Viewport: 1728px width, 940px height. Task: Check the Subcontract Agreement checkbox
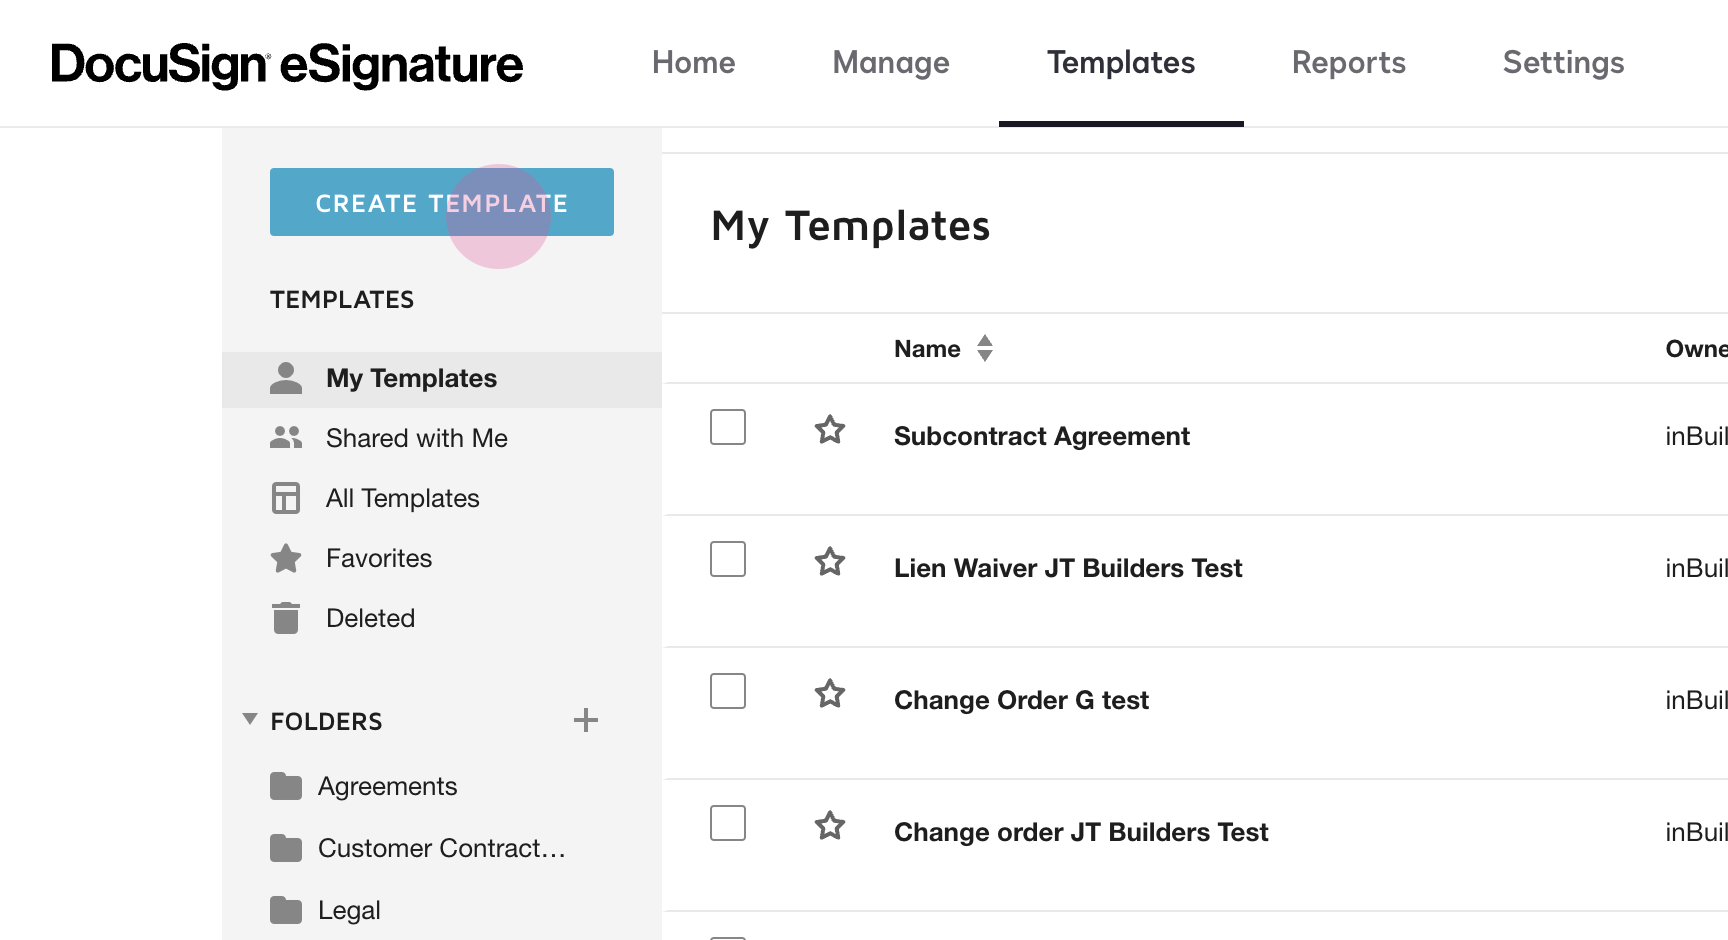(728, 427)
